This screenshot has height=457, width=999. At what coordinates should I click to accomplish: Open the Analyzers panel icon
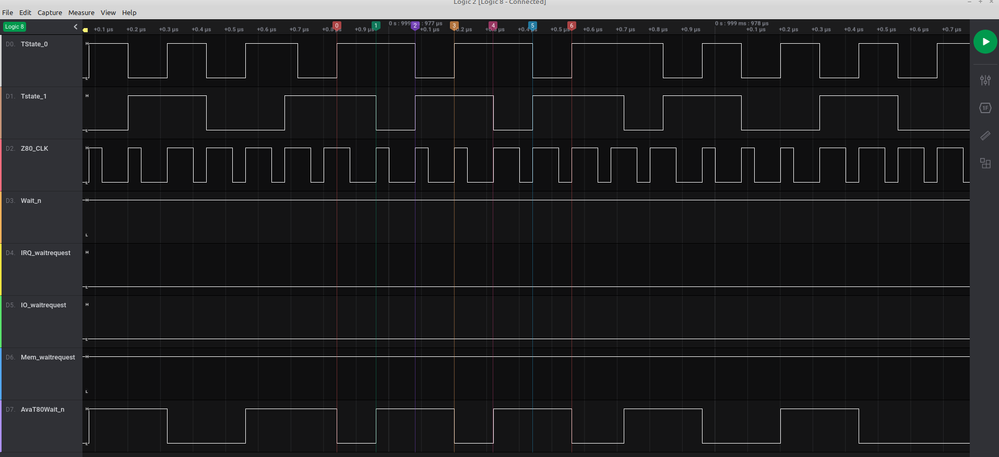[985, 108]
